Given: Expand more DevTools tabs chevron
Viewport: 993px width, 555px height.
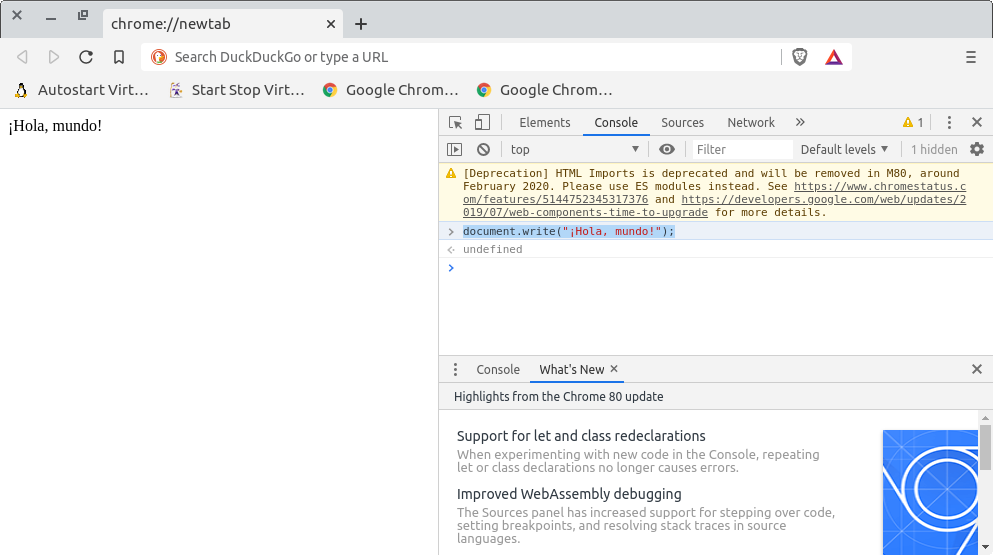Looking at the screenshot, I should tap(800, 123).
